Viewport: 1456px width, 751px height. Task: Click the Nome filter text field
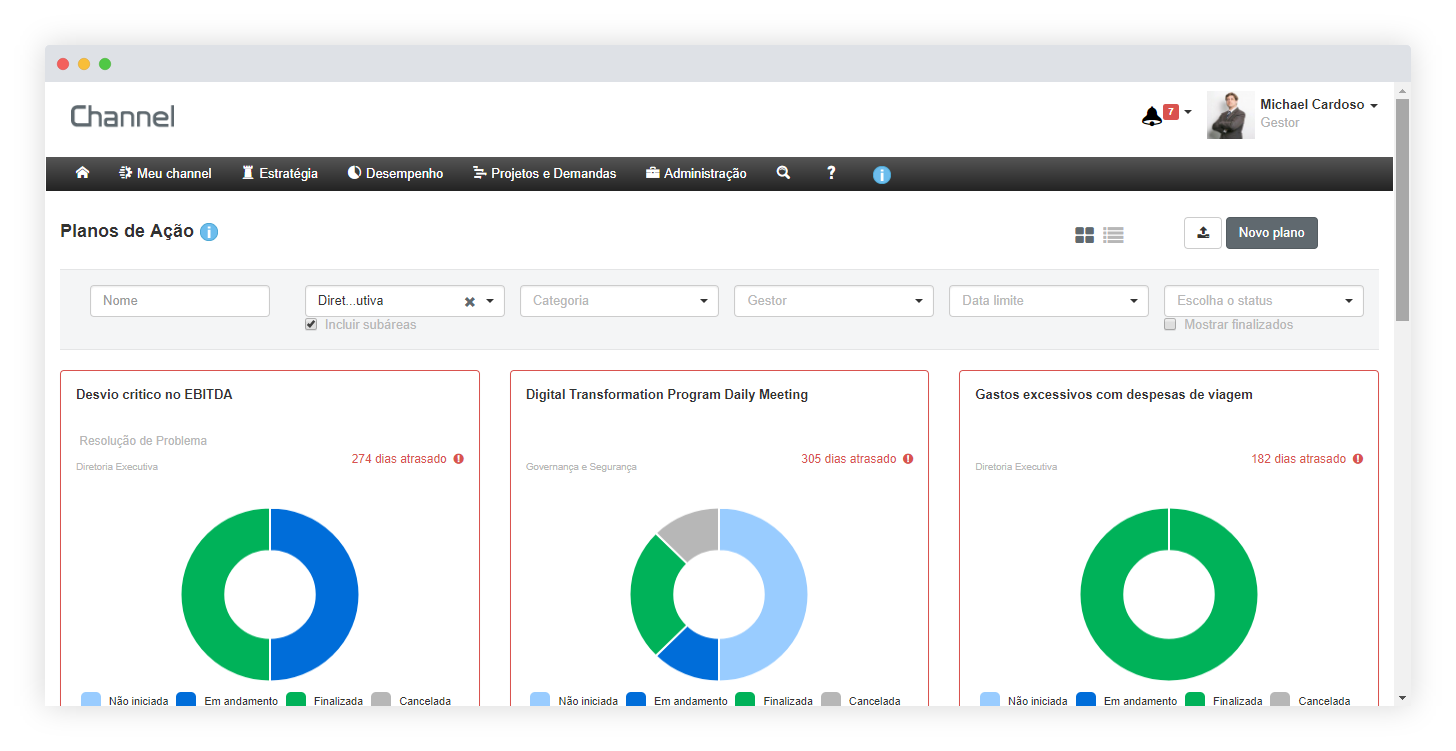(180, 301)
